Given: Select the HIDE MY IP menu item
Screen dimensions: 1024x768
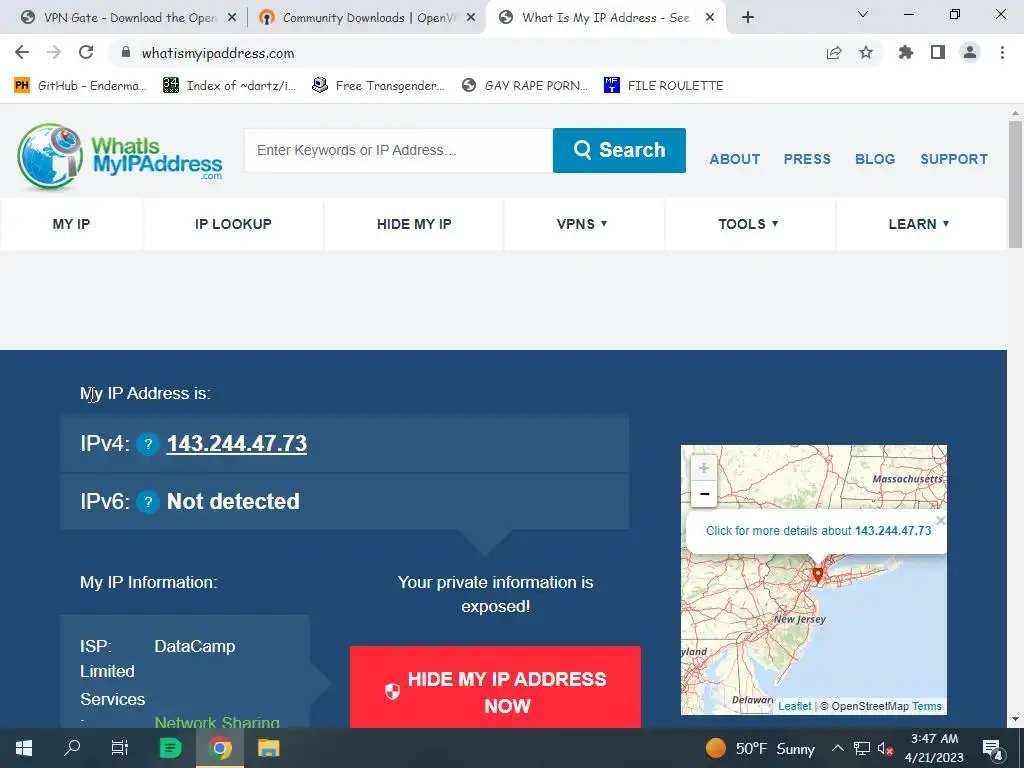Looking at the screenshot, I should click(414, 224).
